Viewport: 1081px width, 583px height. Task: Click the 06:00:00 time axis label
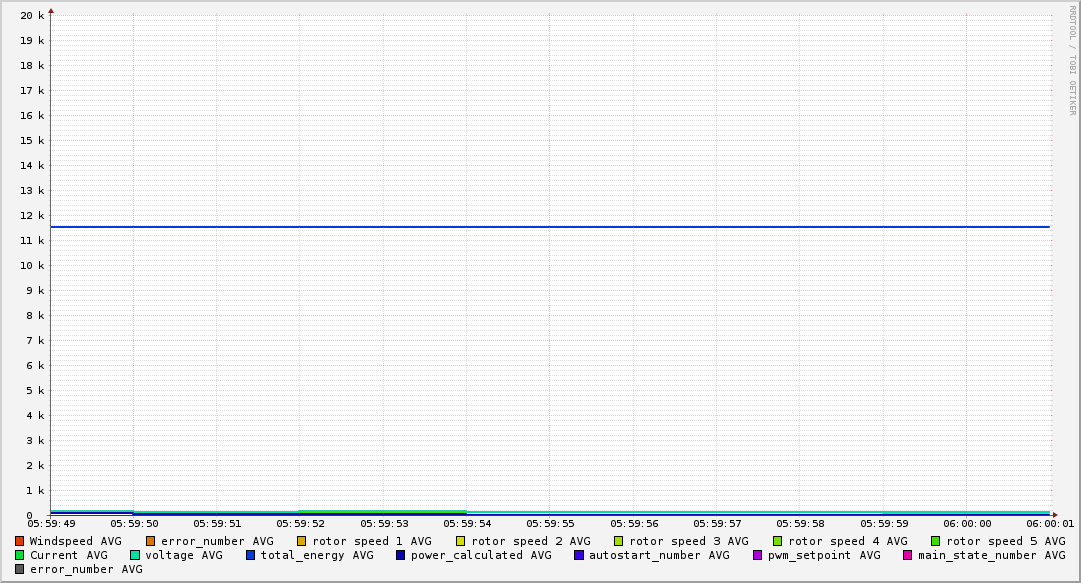pyautogui.click(x=967, y=523)
